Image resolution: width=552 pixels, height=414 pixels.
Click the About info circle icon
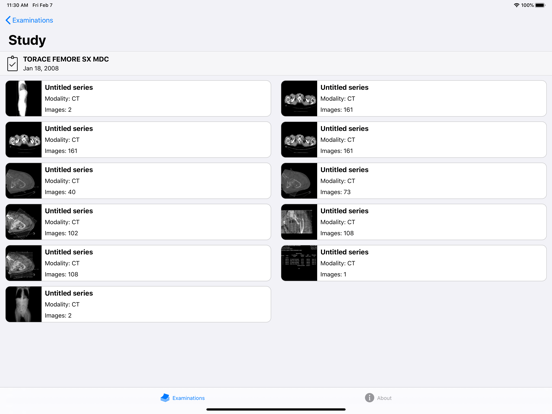pyautogui.click(x=369, y=398)
